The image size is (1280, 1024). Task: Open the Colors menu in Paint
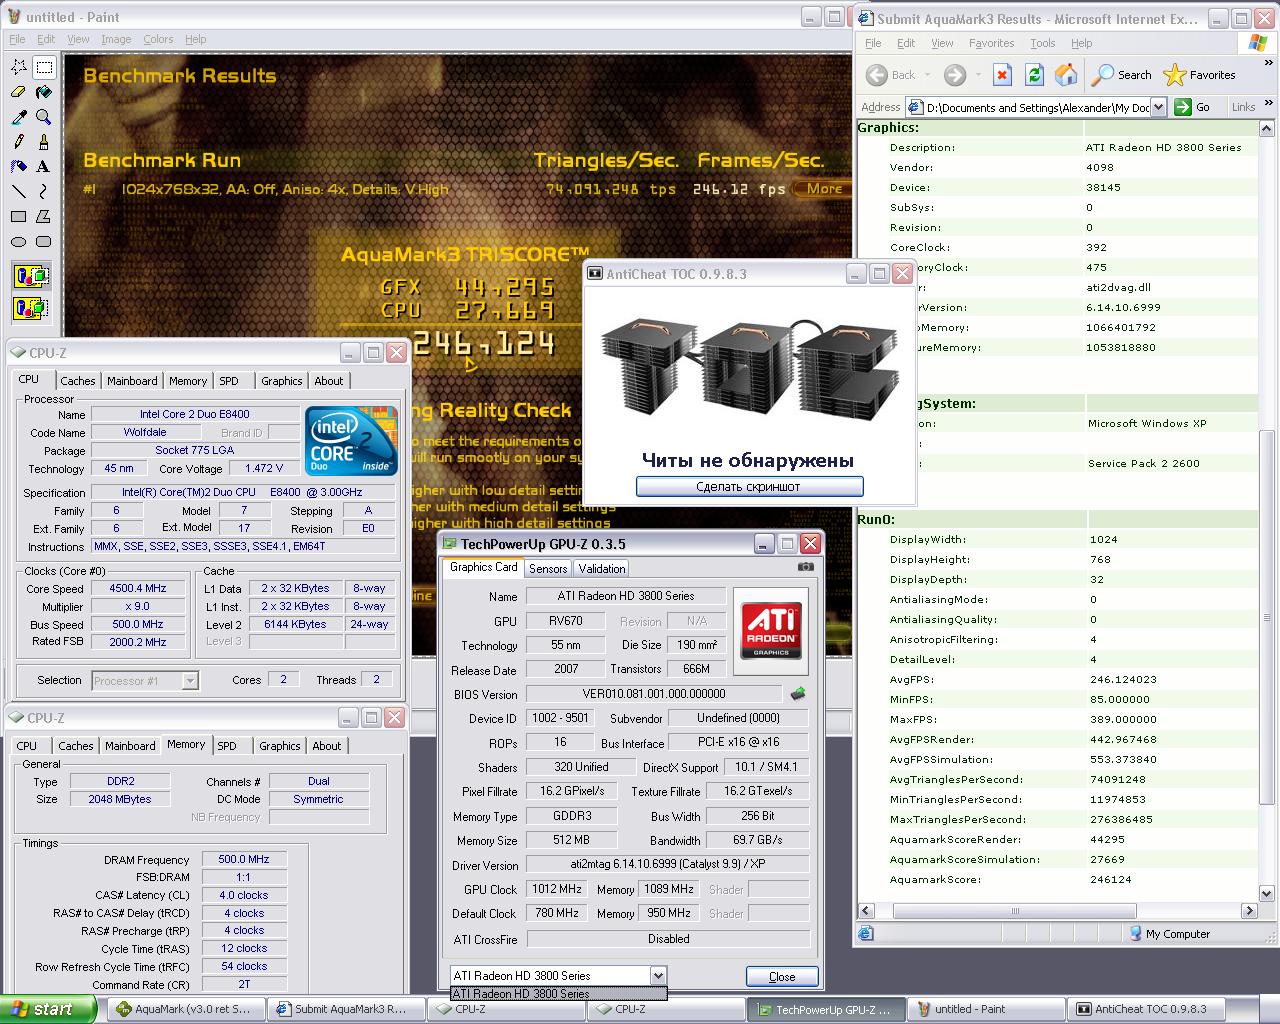pyautogui.click(x=158, y=39)
